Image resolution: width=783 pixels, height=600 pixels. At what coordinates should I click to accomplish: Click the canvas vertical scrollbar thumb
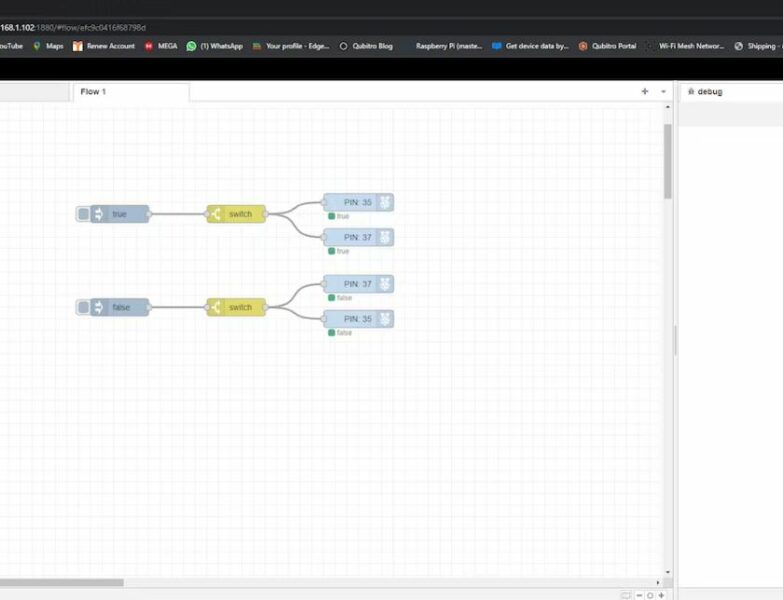667,160
